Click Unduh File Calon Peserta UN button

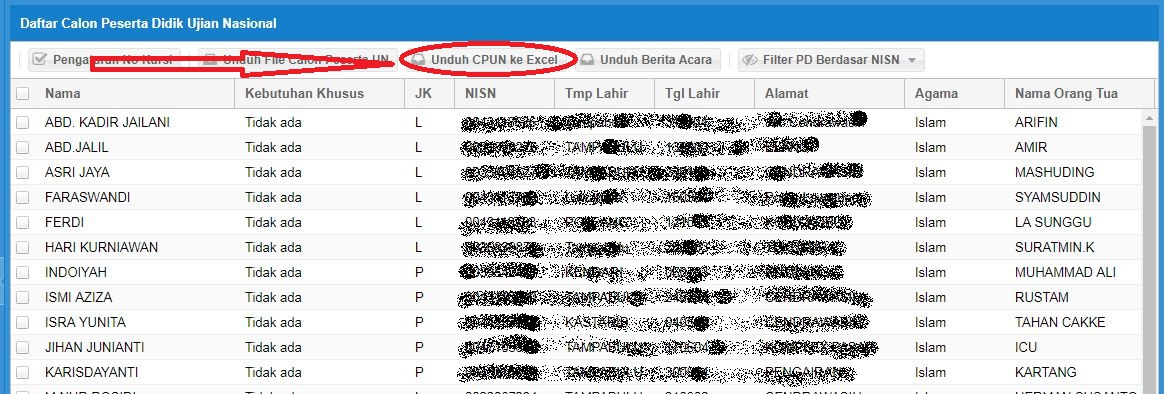click(x=298, y=60)
